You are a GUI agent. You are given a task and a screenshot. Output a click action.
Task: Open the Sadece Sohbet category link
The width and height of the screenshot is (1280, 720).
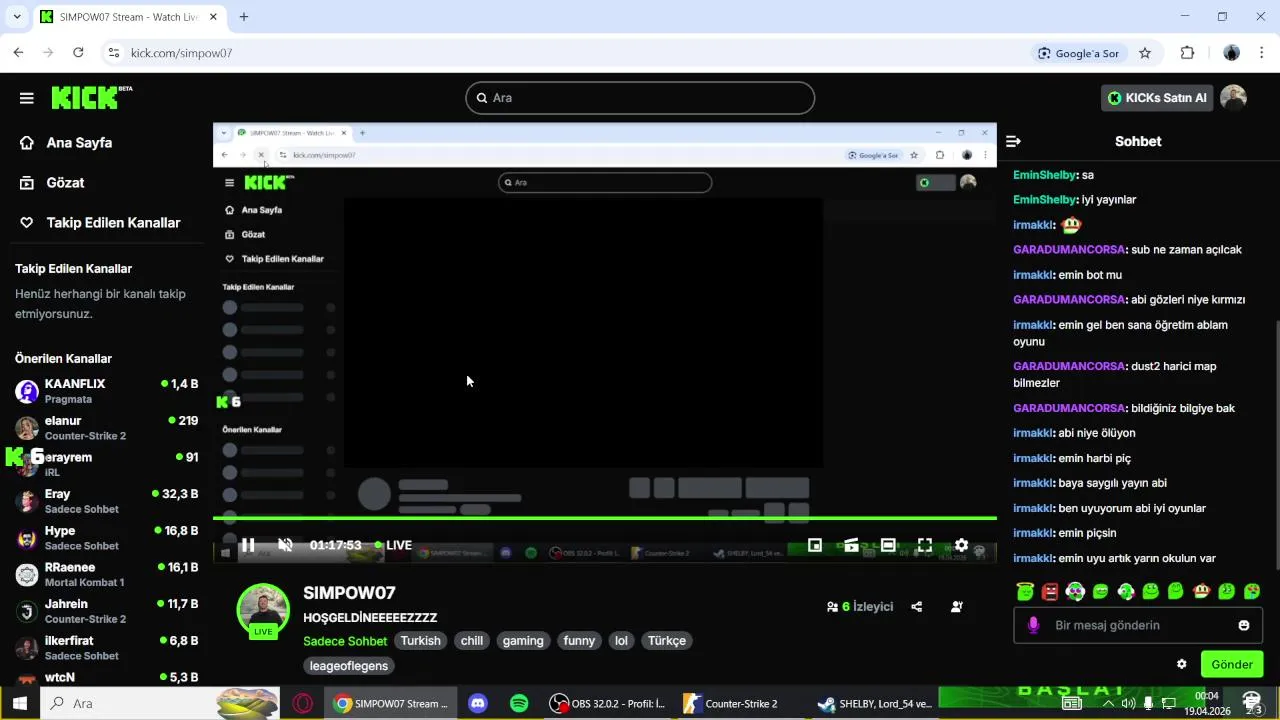point(345,641)
